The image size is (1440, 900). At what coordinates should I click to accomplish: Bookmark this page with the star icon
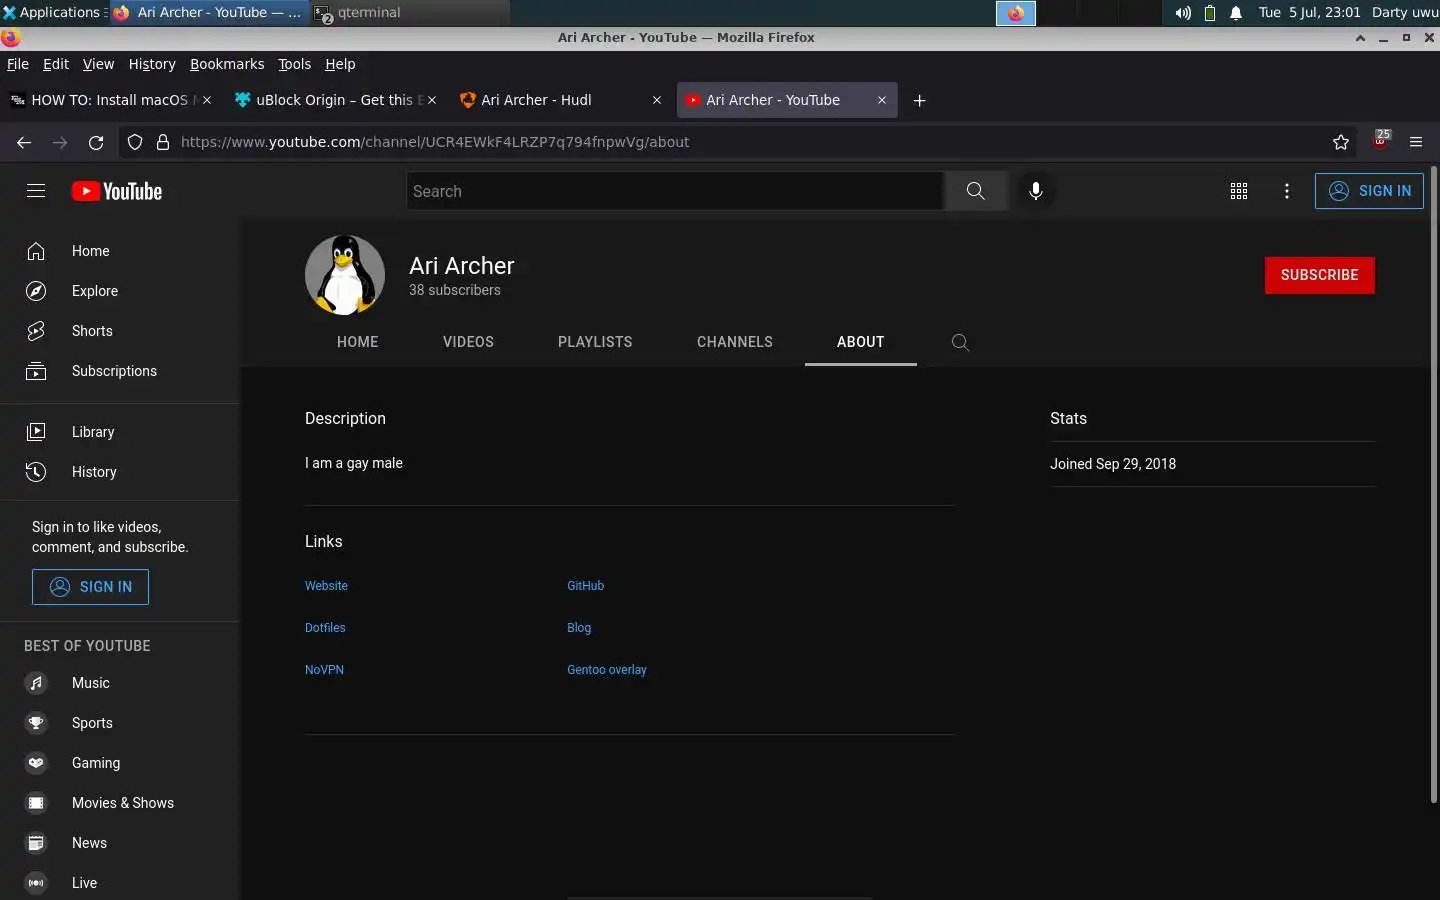coord(1341,142)
